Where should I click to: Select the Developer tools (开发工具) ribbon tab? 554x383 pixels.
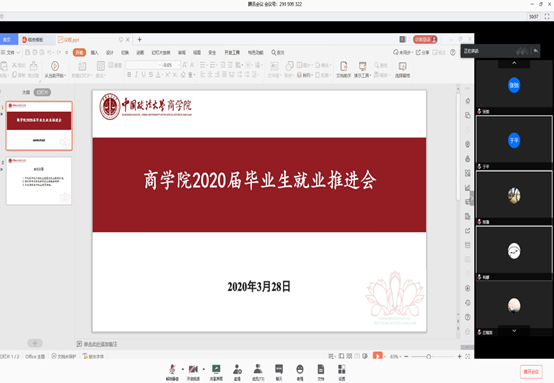(x=232, y=52)
